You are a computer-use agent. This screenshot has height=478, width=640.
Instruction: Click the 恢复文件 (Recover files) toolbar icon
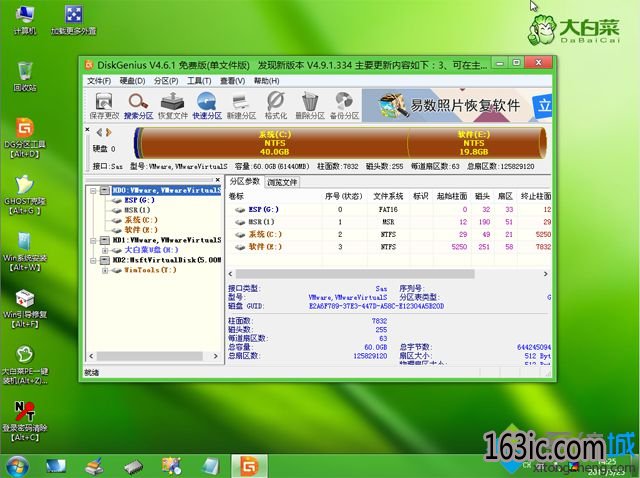pyautogui.click(x=173, y=105)
